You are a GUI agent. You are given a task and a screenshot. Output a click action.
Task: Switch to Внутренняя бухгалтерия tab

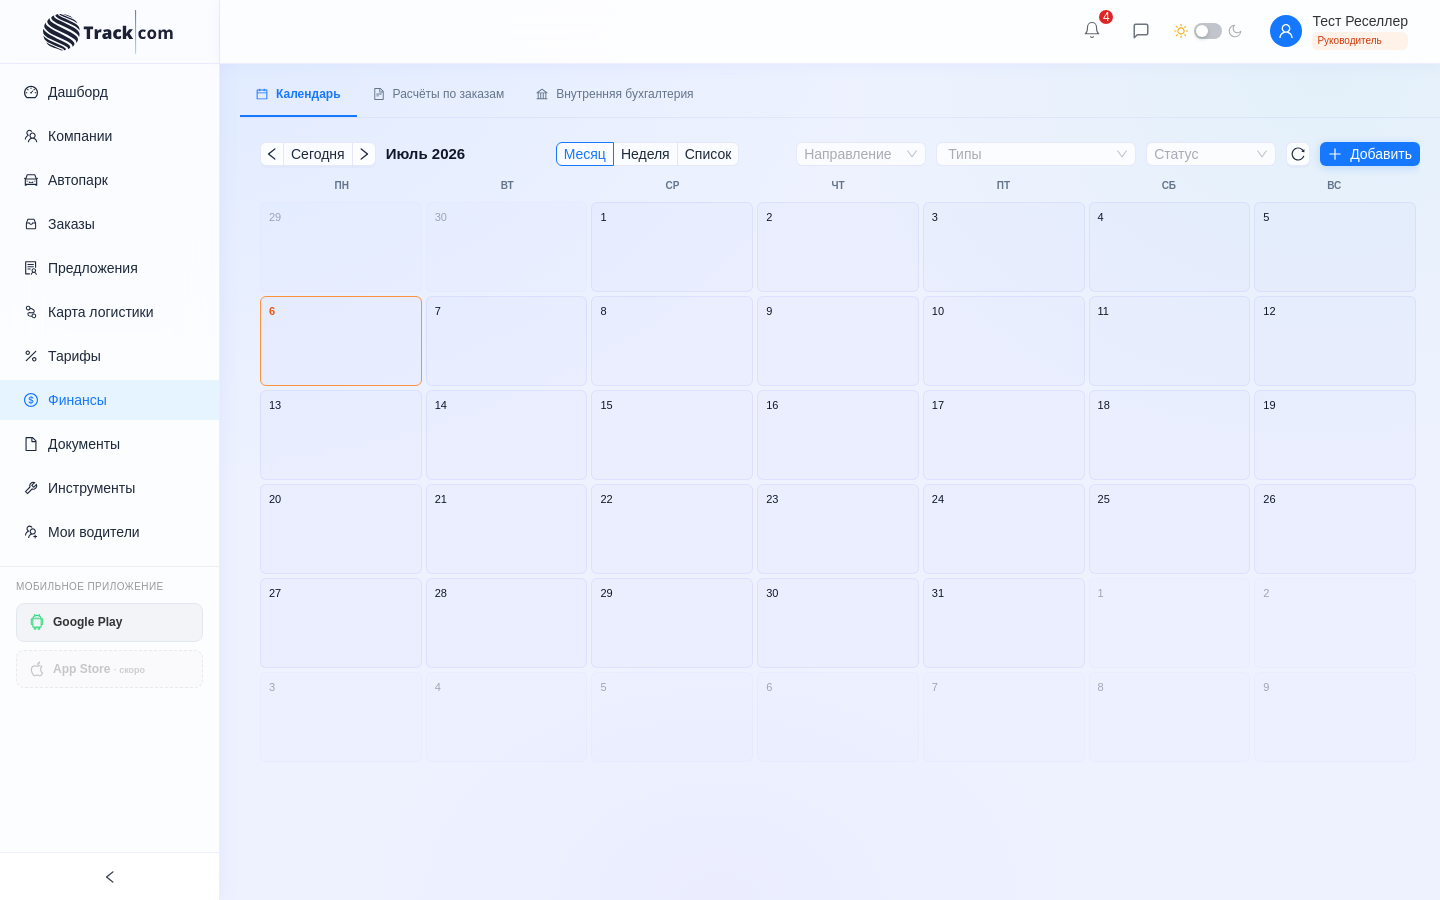tap(614, 94)
